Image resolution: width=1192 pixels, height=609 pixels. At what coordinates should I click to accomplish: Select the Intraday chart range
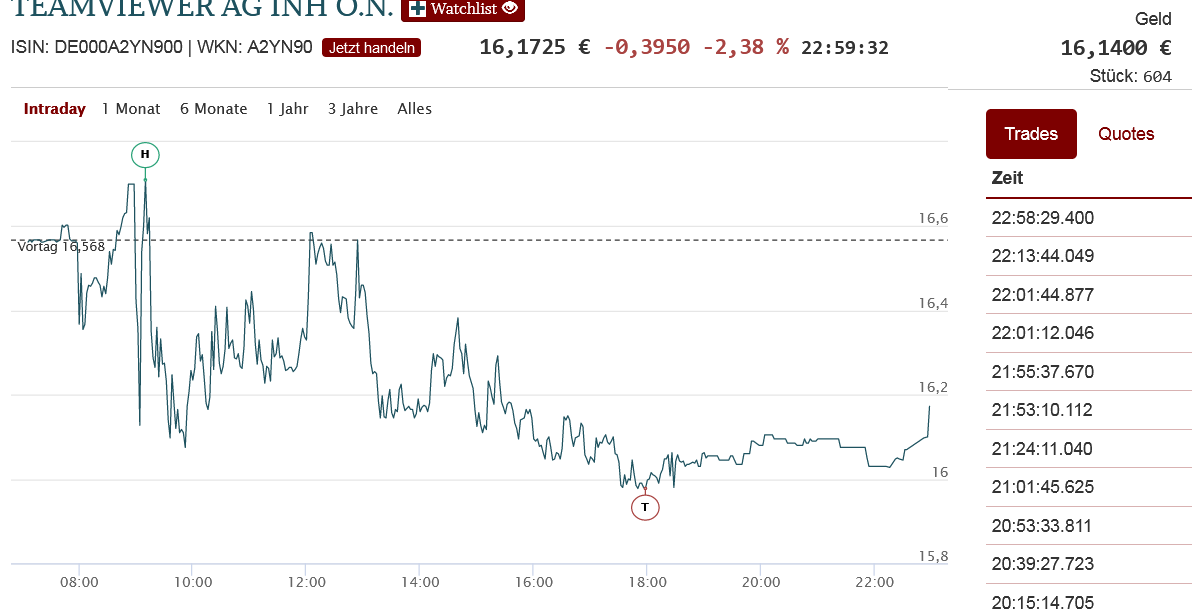(x=55, y=109)
